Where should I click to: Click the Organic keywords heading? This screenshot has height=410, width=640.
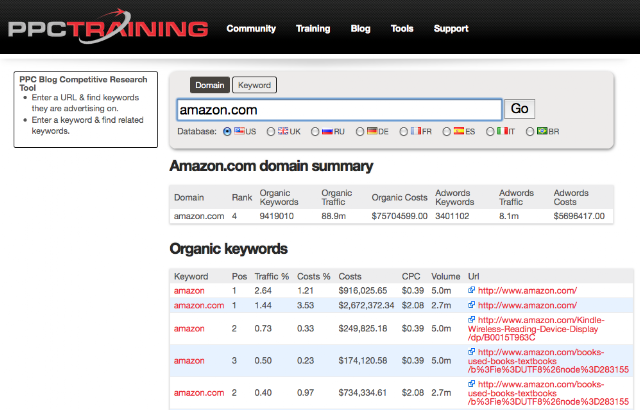(x=229, y=249)
